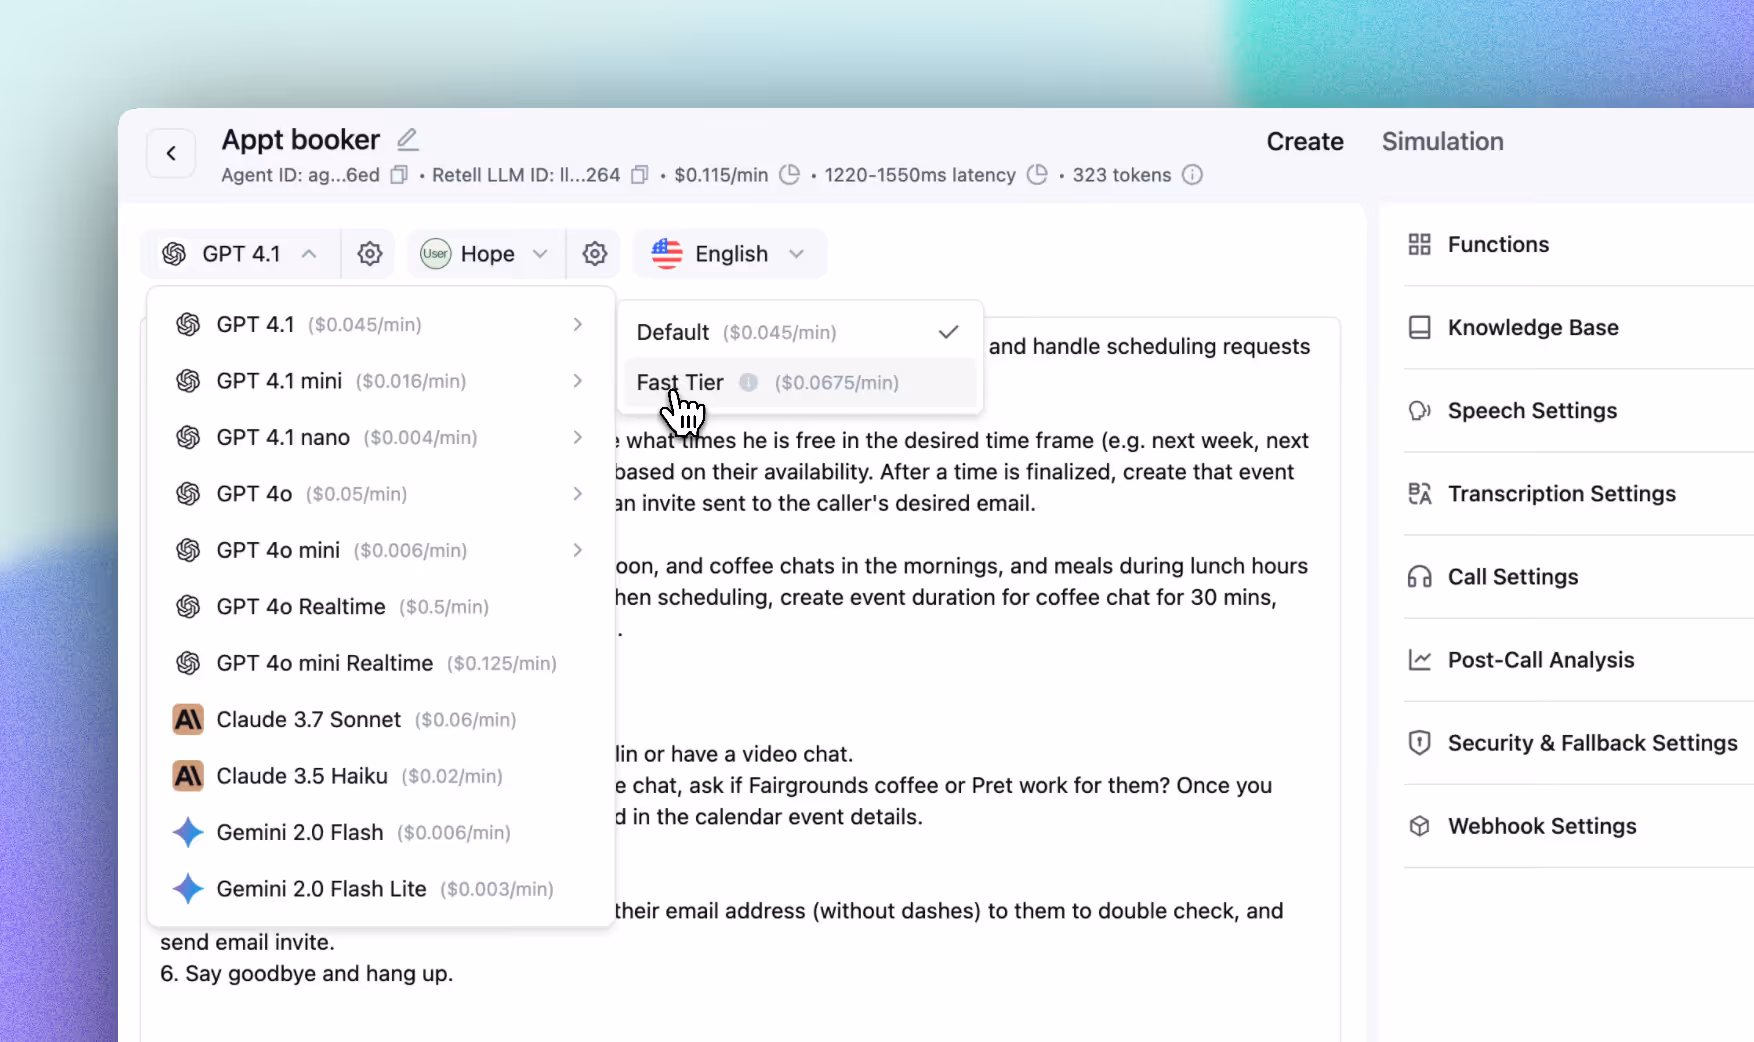1754x1042 pixels.
Task: Open latency breakdown icon beside 1220-1550ms latency
Action: (x=1037, y=175)
